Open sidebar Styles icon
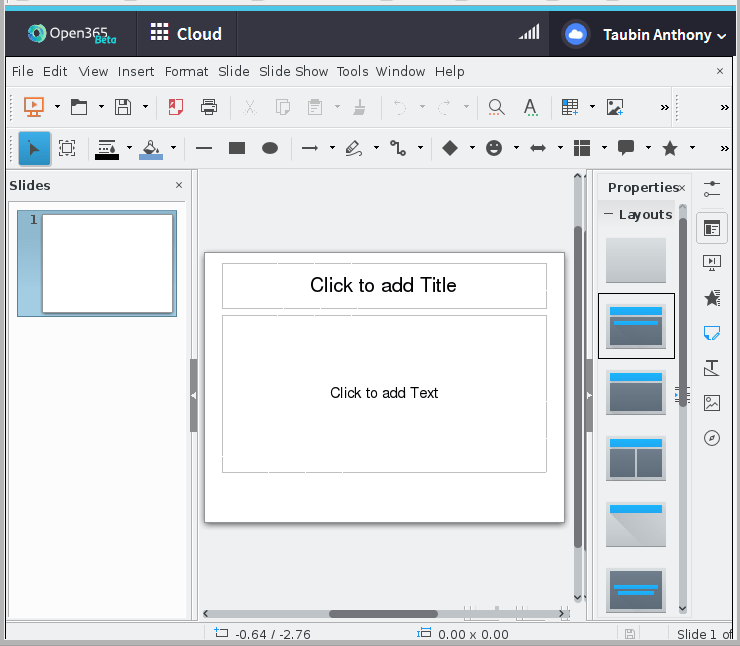This screenshot has width=740, height=646. pos(712,368)
